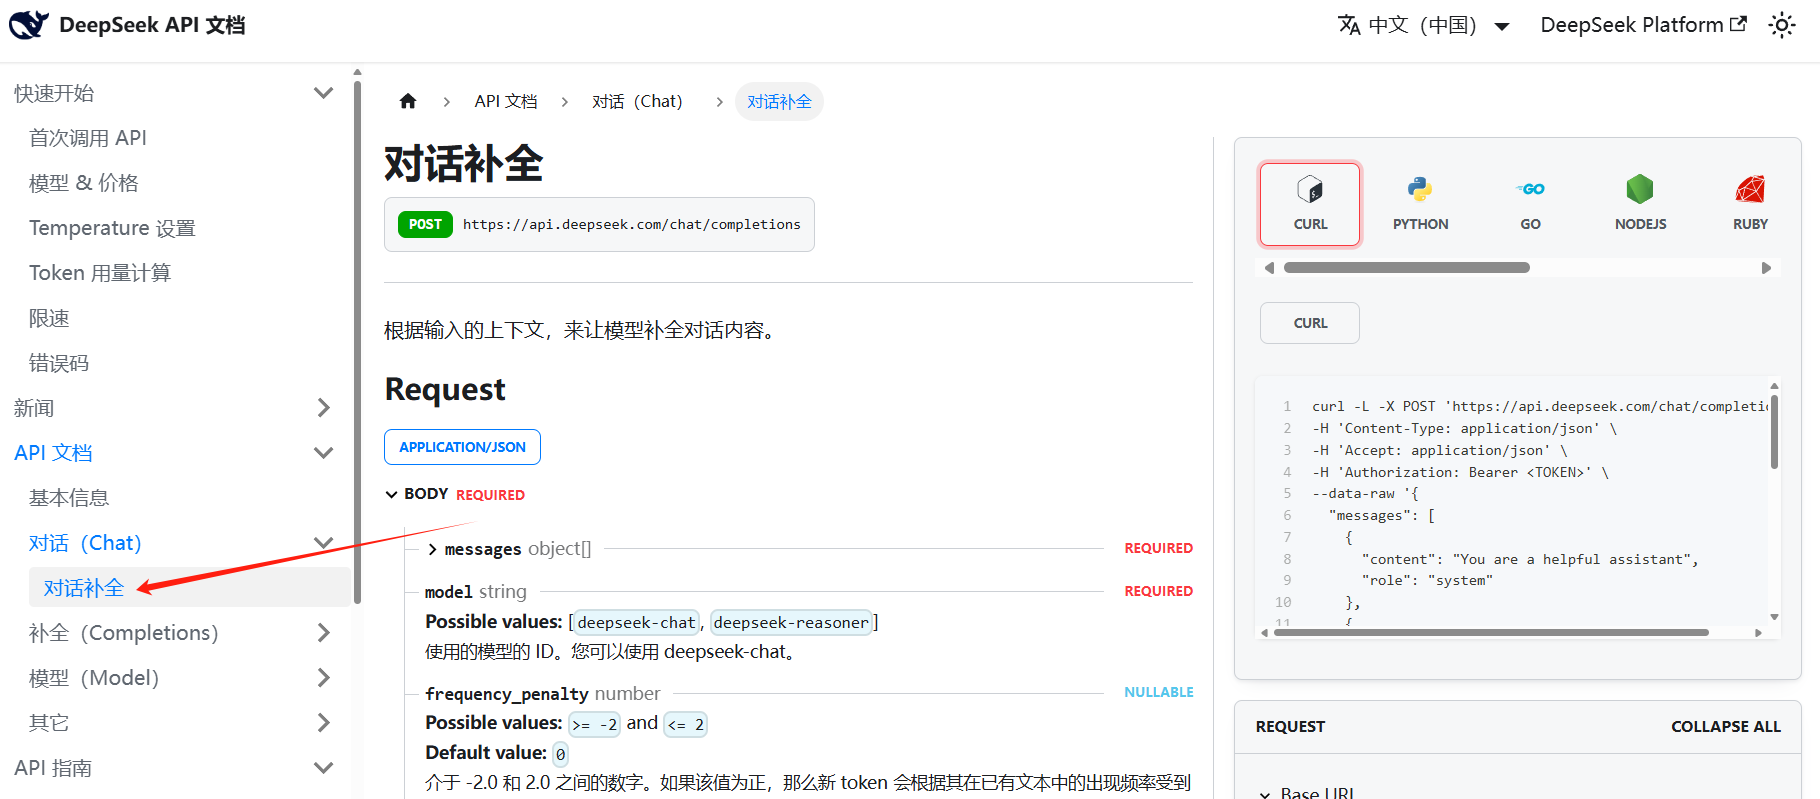This screenshot has height=799, width=1820.
Task: Click the 对话补全 page heading
Action: tap(464, 164)
